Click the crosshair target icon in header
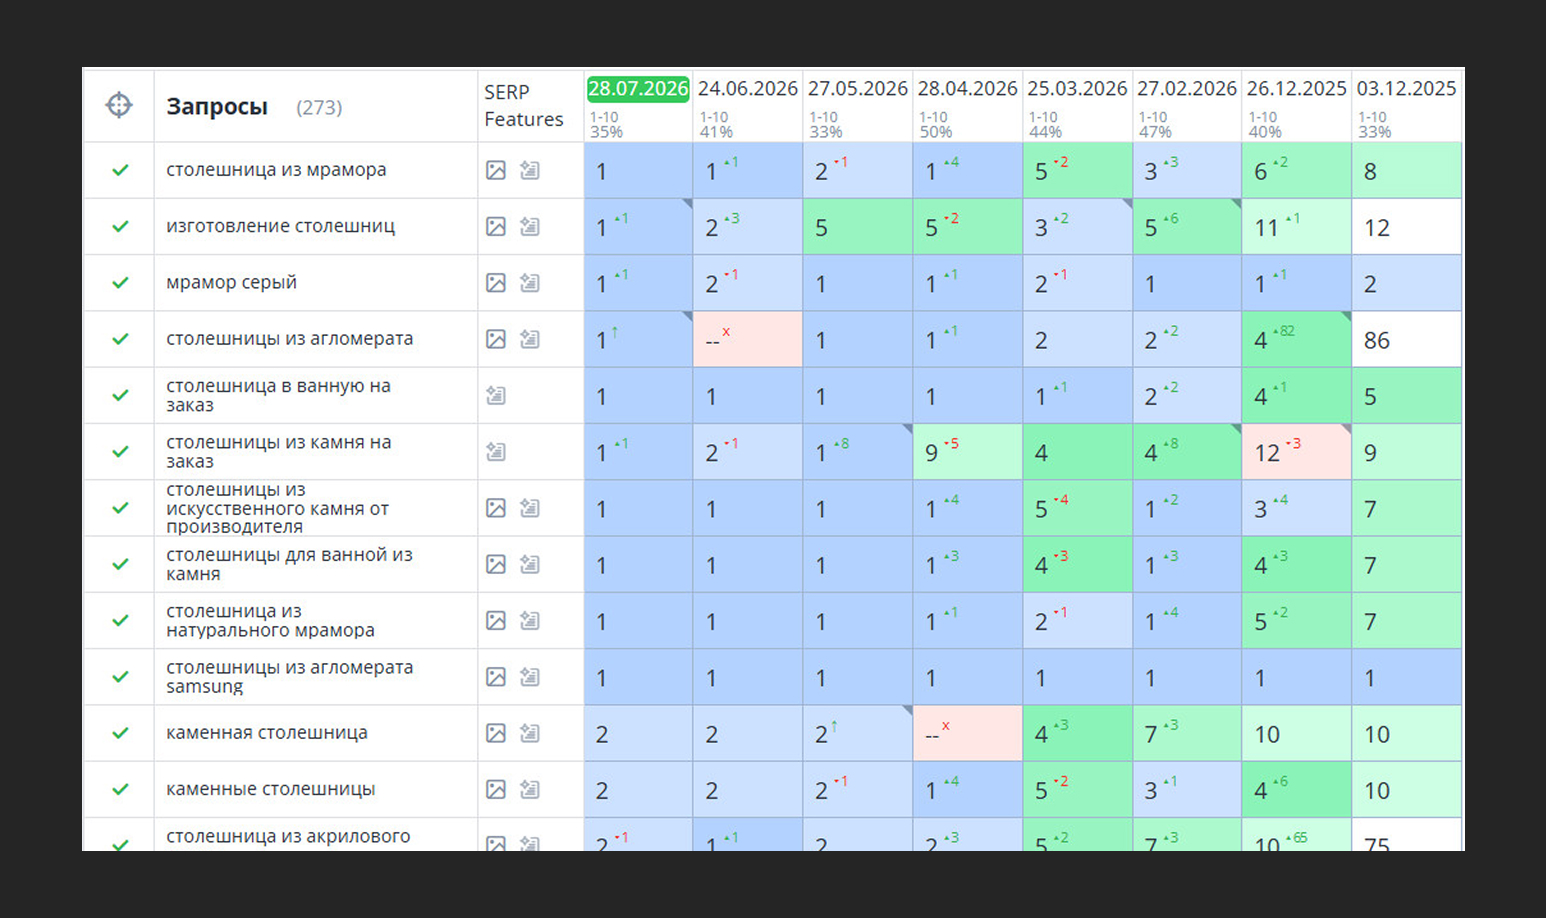Image resolution: width=1546 pixels, height=918 pixels. tap(119, 105)
